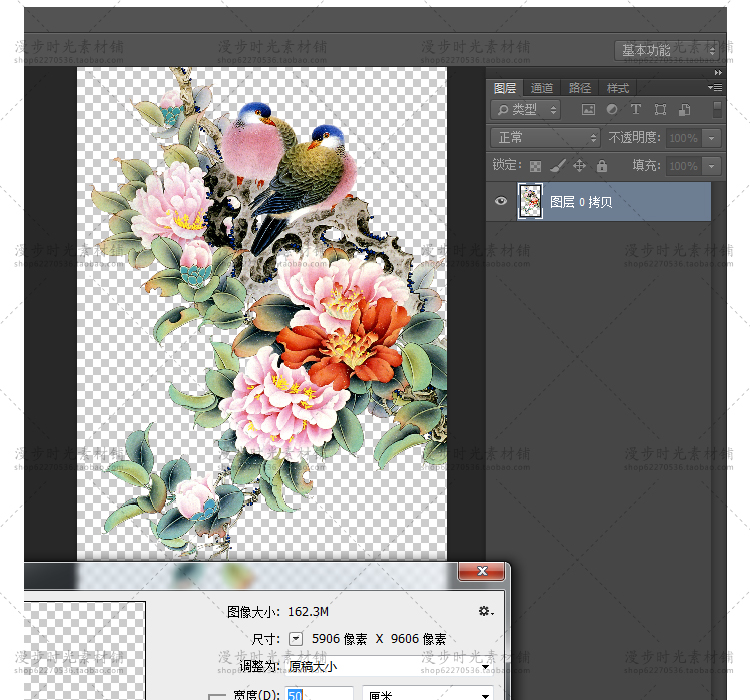Open the 基本功能 workspace dropdown
The height and width of the screenshot is (700, 750).
click(x=668, y=50)
